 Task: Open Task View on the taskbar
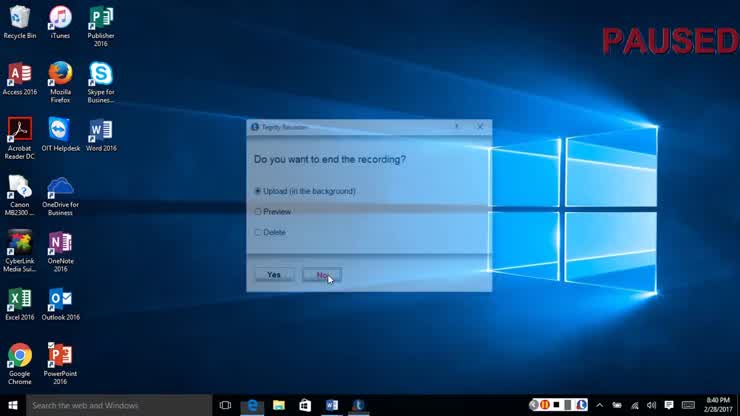[x=226, y=405]
